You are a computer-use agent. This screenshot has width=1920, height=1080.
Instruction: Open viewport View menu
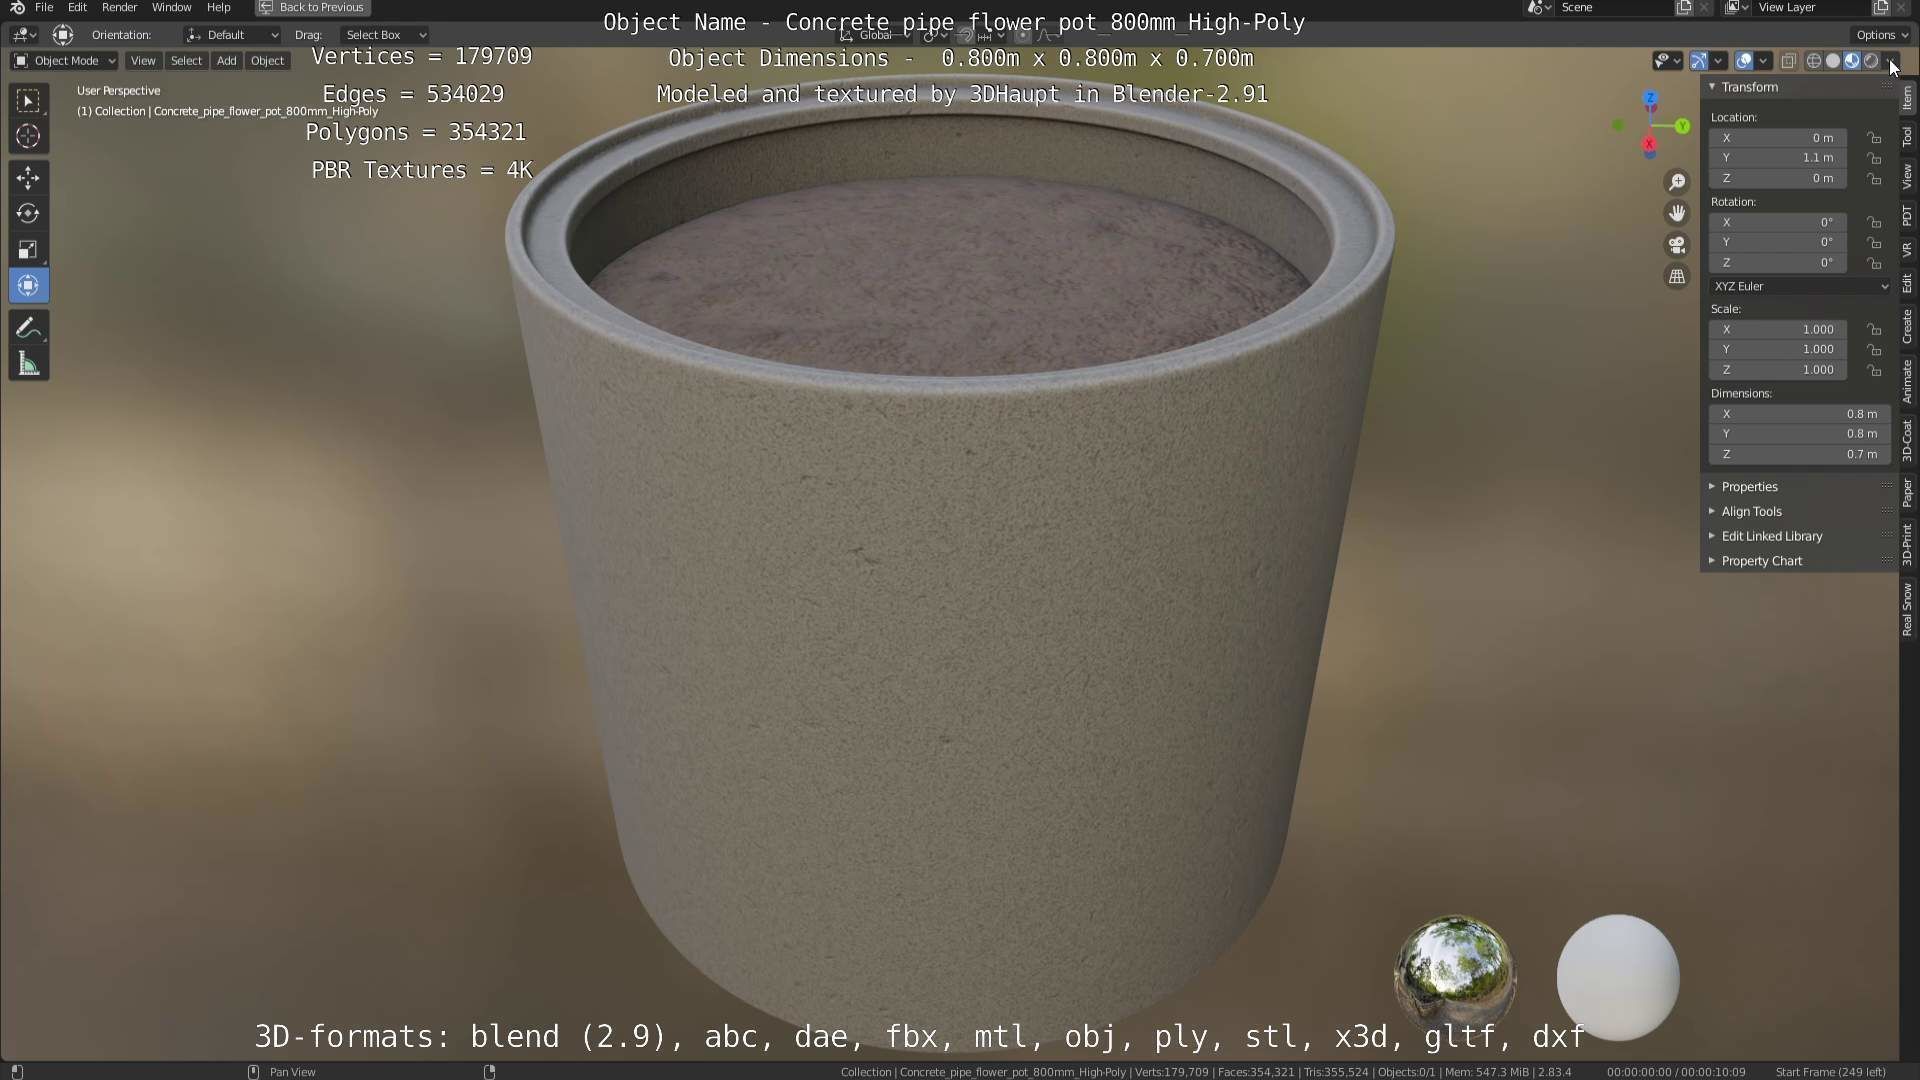click(143, 61)
